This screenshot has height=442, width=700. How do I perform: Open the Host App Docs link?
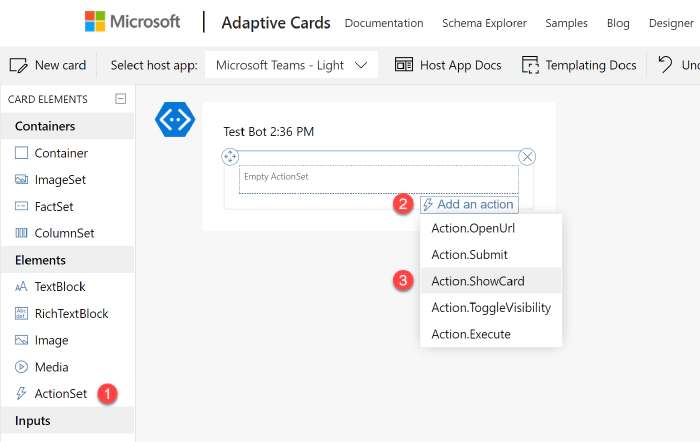448,65
